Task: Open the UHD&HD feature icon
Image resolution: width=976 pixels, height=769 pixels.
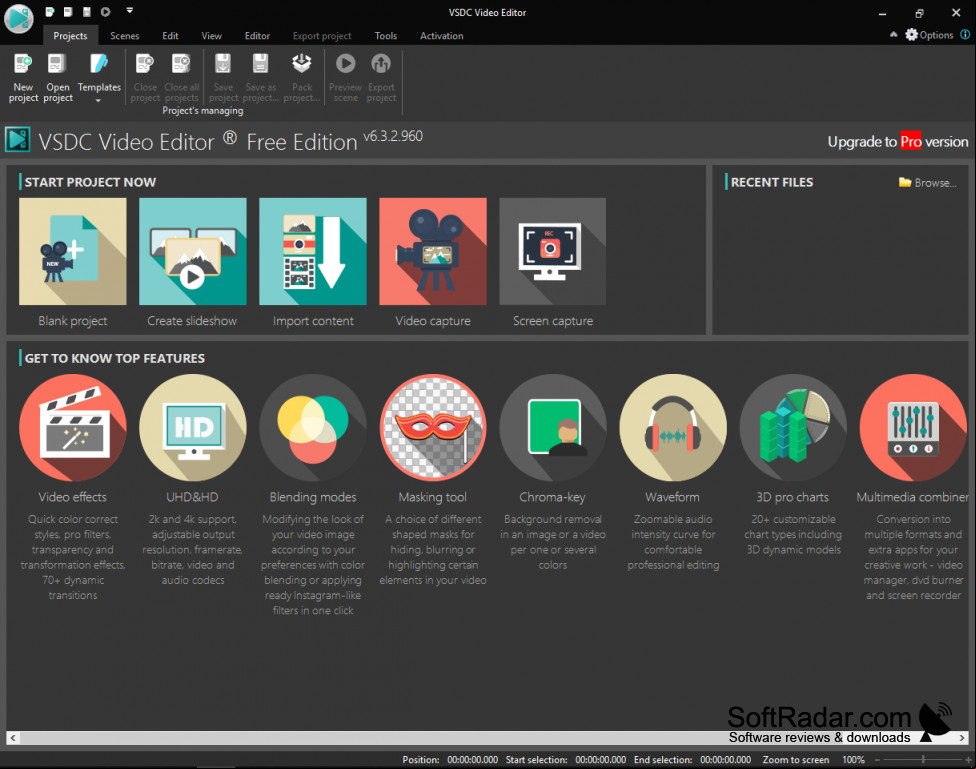Action: pos(193,428)
